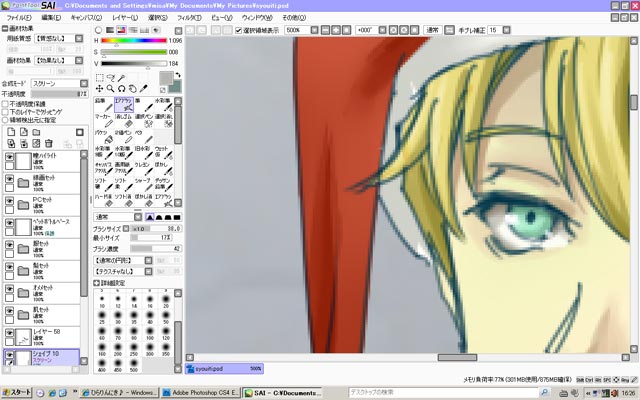Toggle the swatches panel icon
Viewport: 640px width, 400px height.
coord(144,30)
